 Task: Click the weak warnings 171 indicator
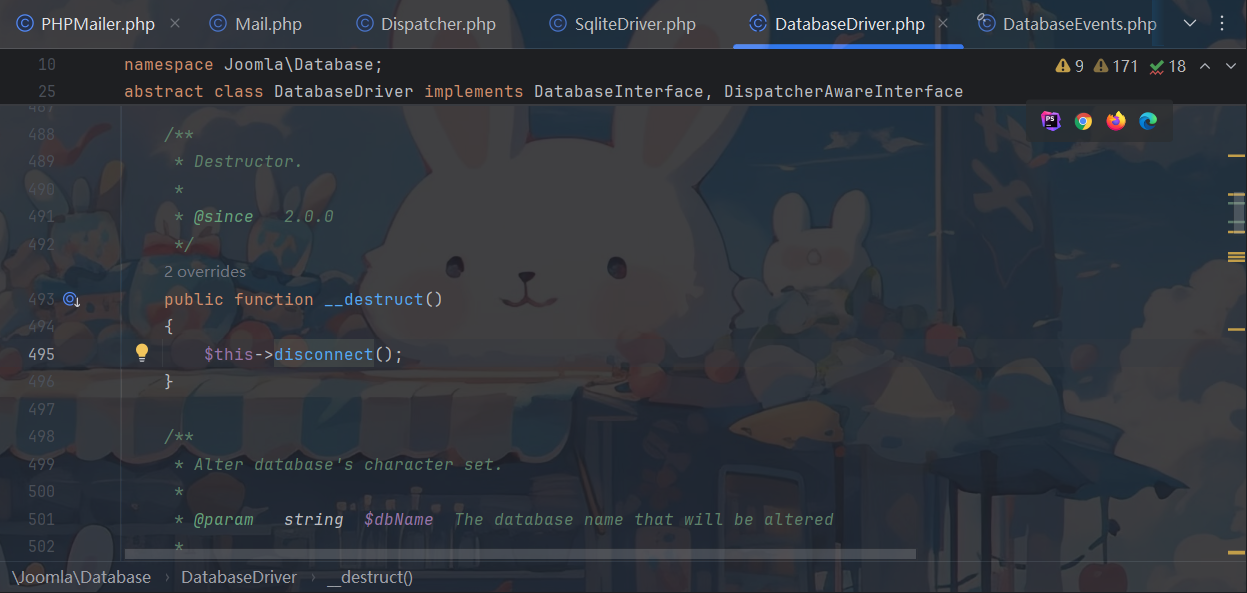click(1116, 66)
